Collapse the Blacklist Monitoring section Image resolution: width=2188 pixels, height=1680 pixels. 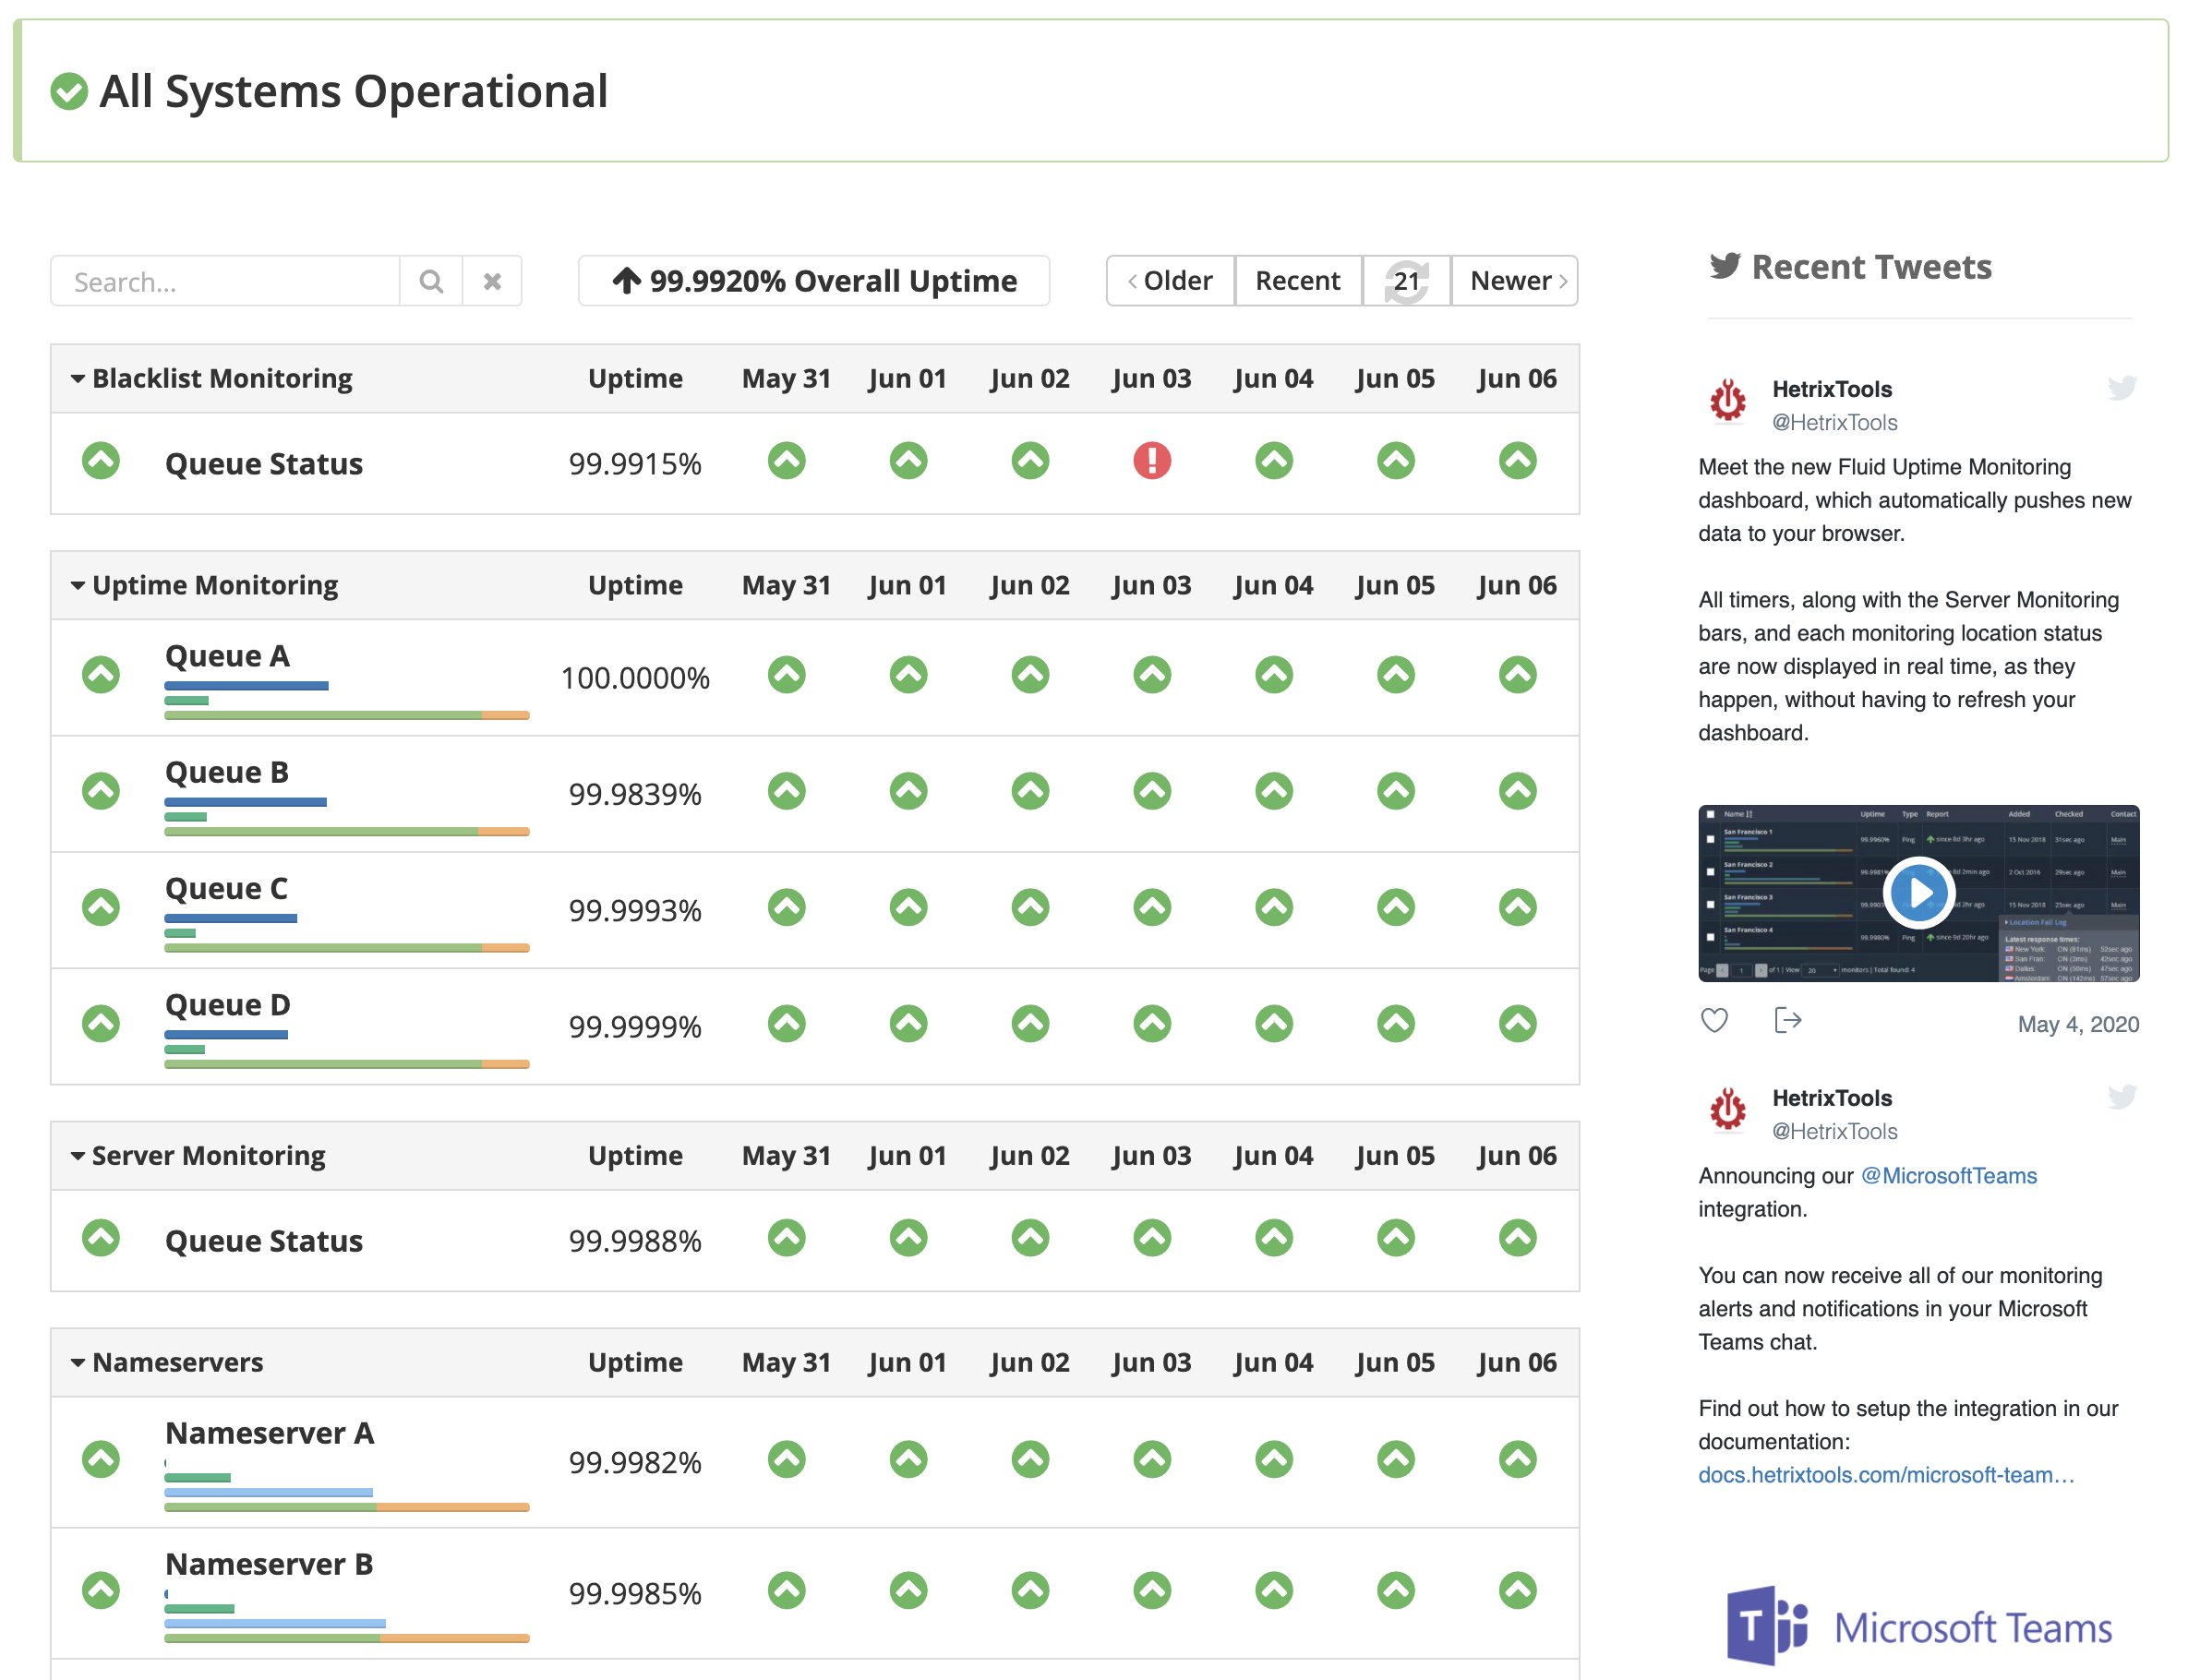pos(78,379)
